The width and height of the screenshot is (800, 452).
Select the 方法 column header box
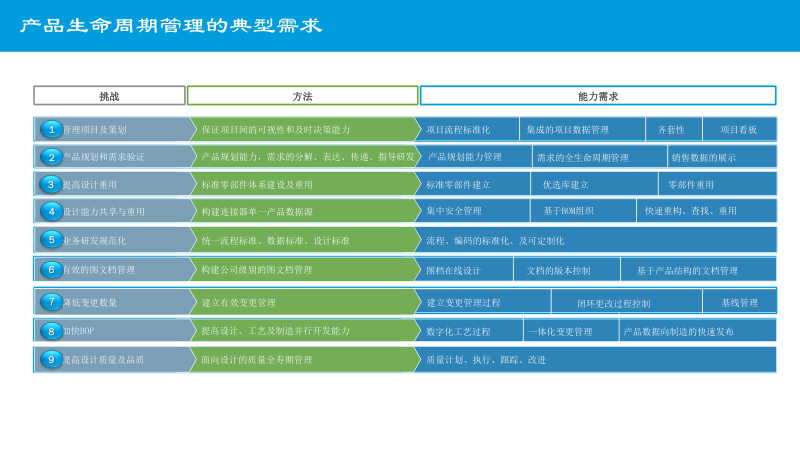coord(303,96)
